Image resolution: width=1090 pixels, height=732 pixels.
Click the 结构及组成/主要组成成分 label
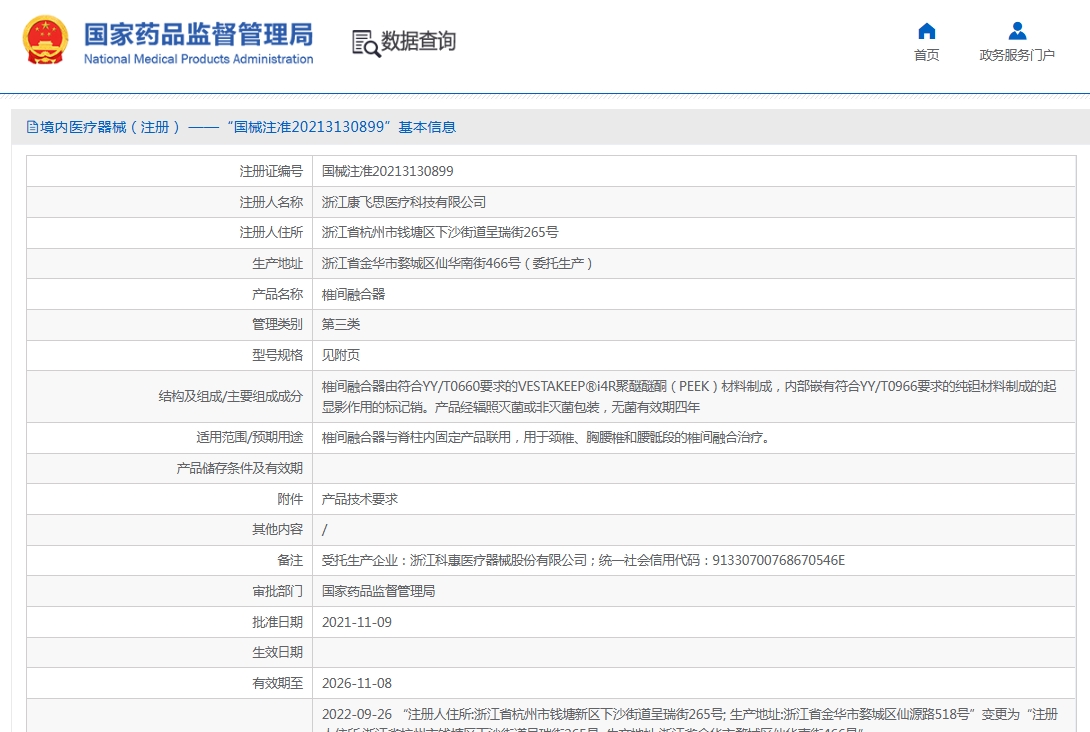(x=231, y=396)
